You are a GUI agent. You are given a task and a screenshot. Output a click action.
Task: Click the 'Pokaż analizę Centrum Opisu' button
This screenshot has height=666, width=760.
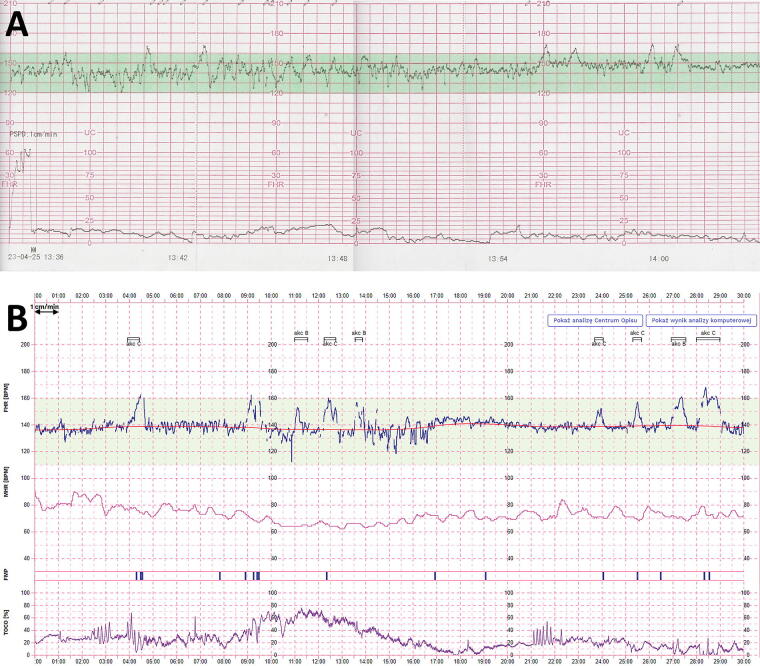coord(594,319)
